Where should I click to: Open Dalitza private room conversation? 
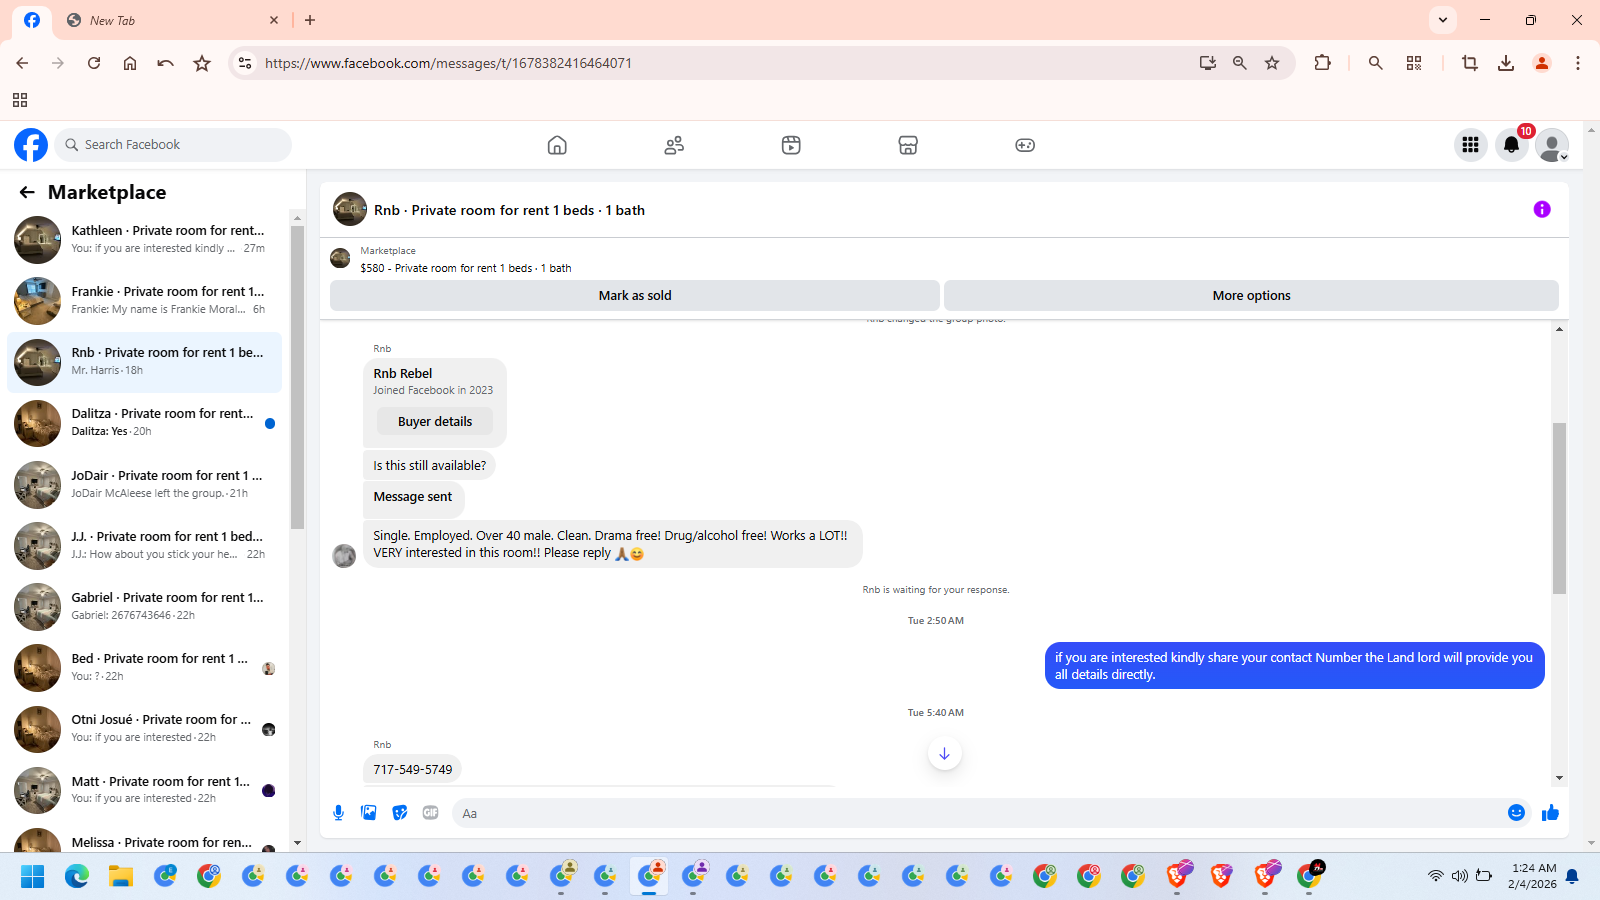[145, 423]
